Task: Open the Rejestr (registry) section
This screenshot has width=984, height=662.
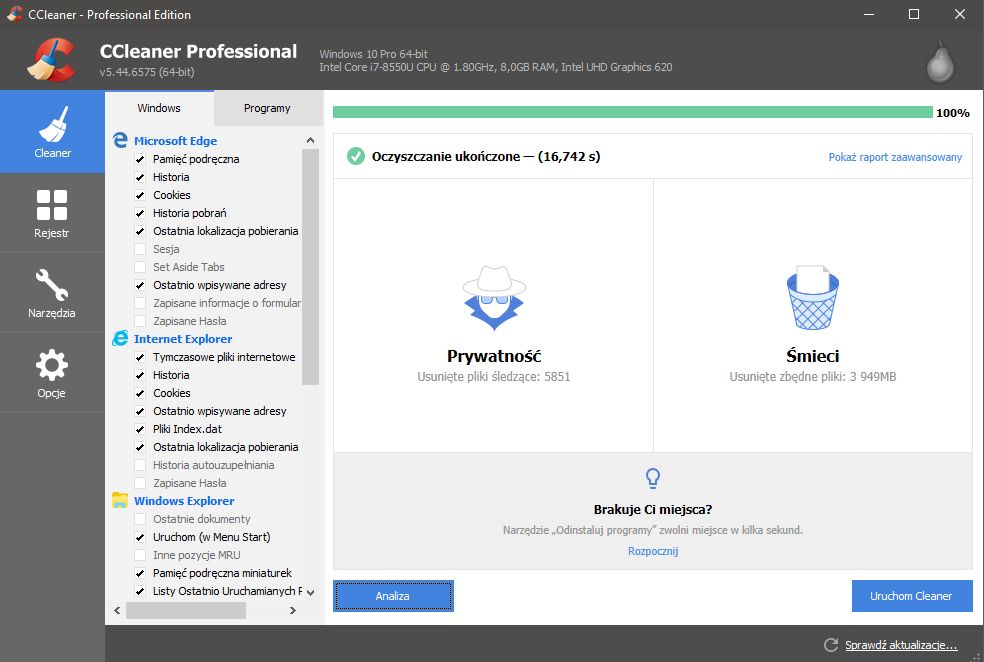Action: 52,213
